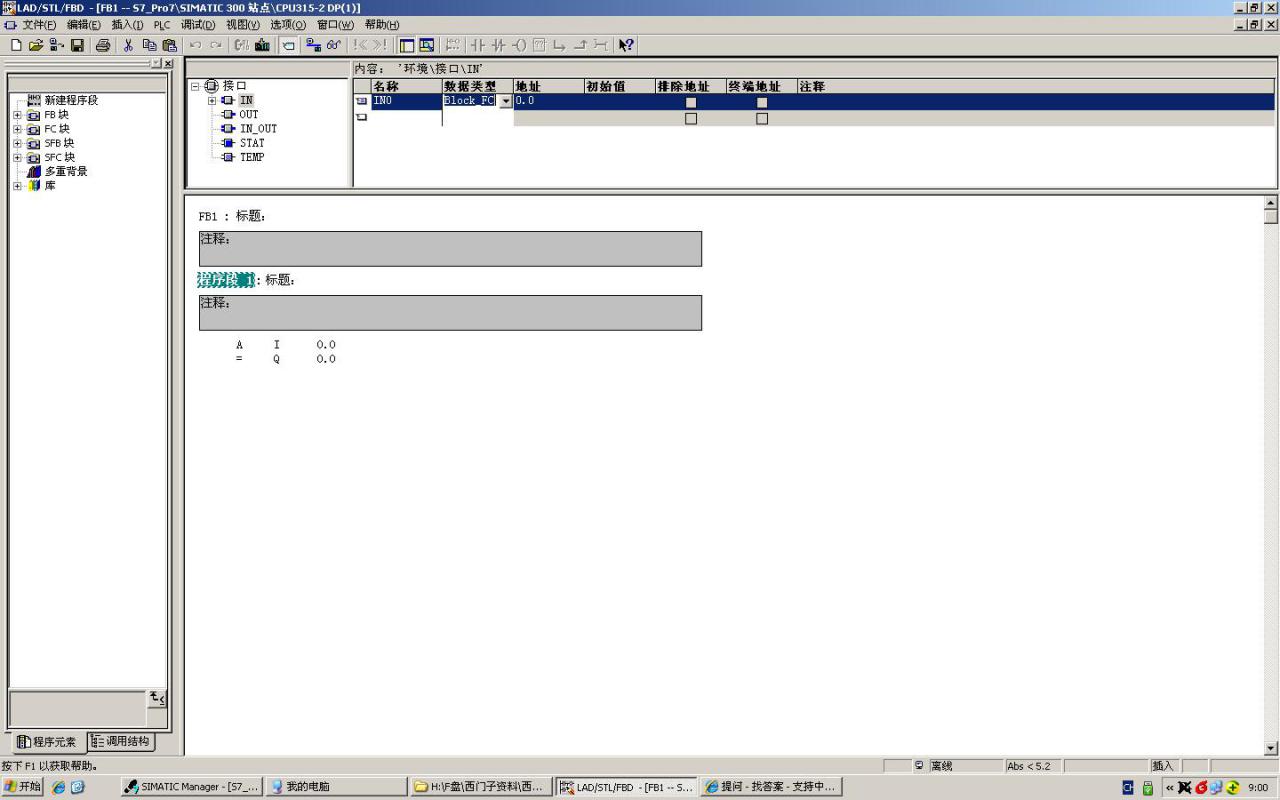Click the Redo arrow icon
Viewport: 1280px width, 800px height.
[215, 45]
